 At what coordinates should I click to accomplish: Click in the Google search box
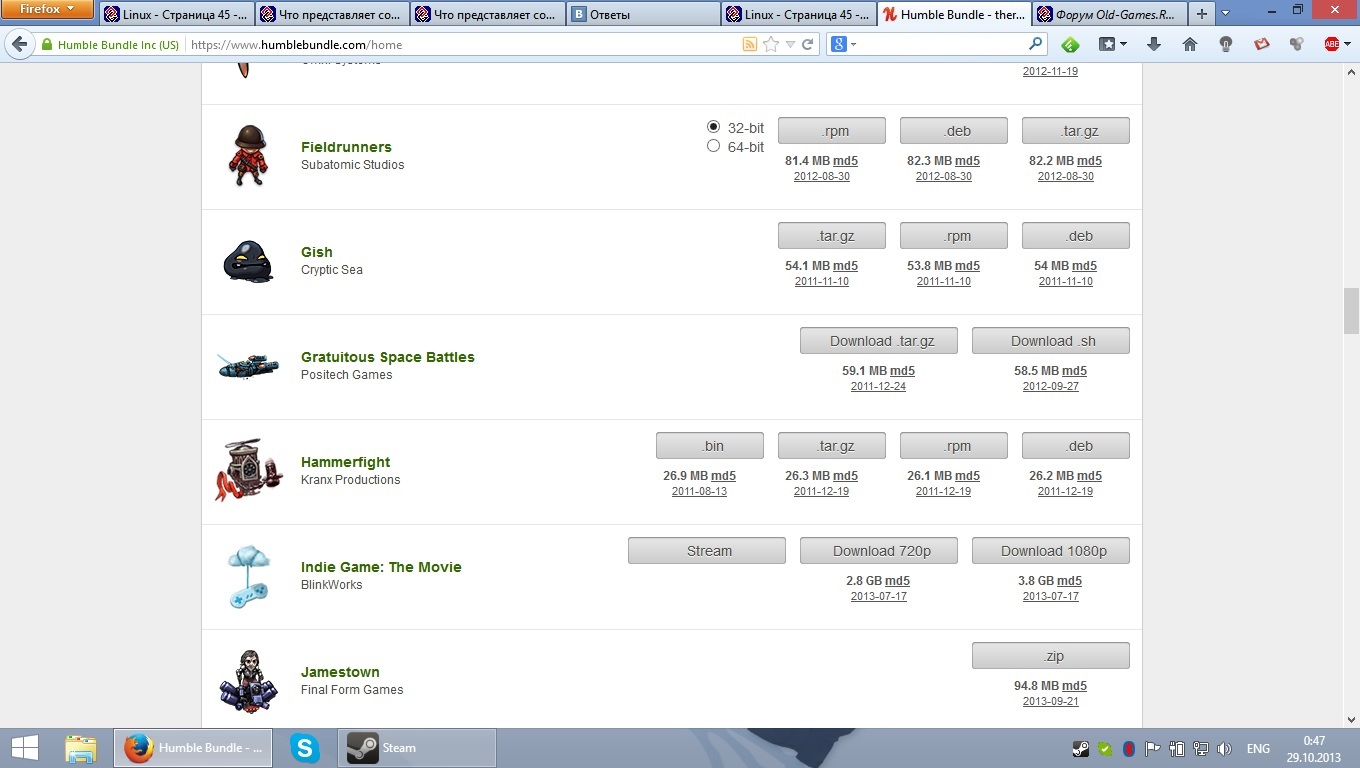942,44
